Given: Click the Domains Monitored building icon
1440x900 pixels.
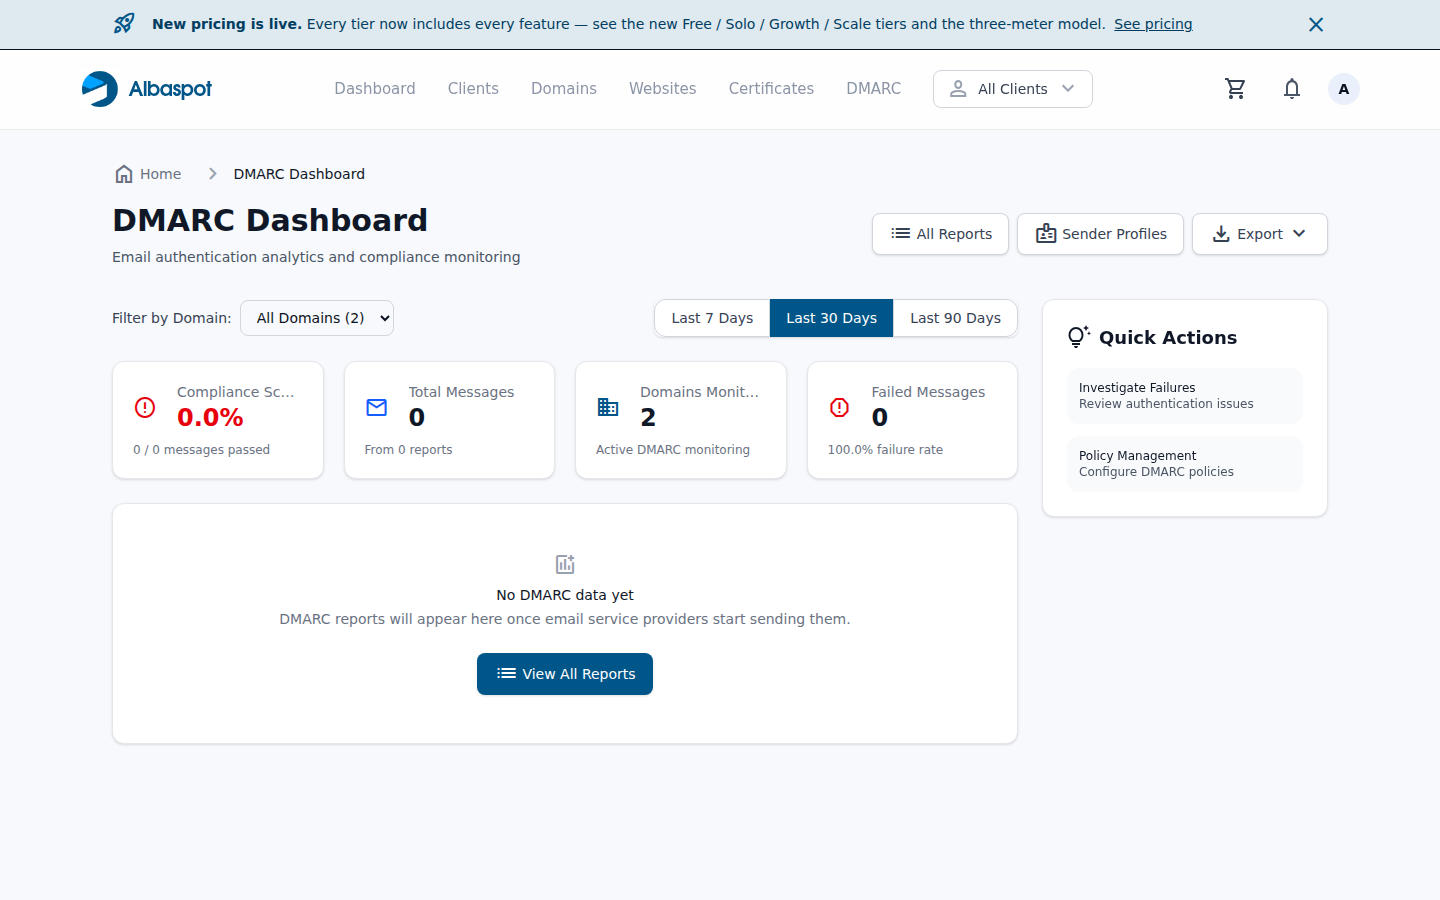Looking at the screenshot, I should (x=608, y=407).
